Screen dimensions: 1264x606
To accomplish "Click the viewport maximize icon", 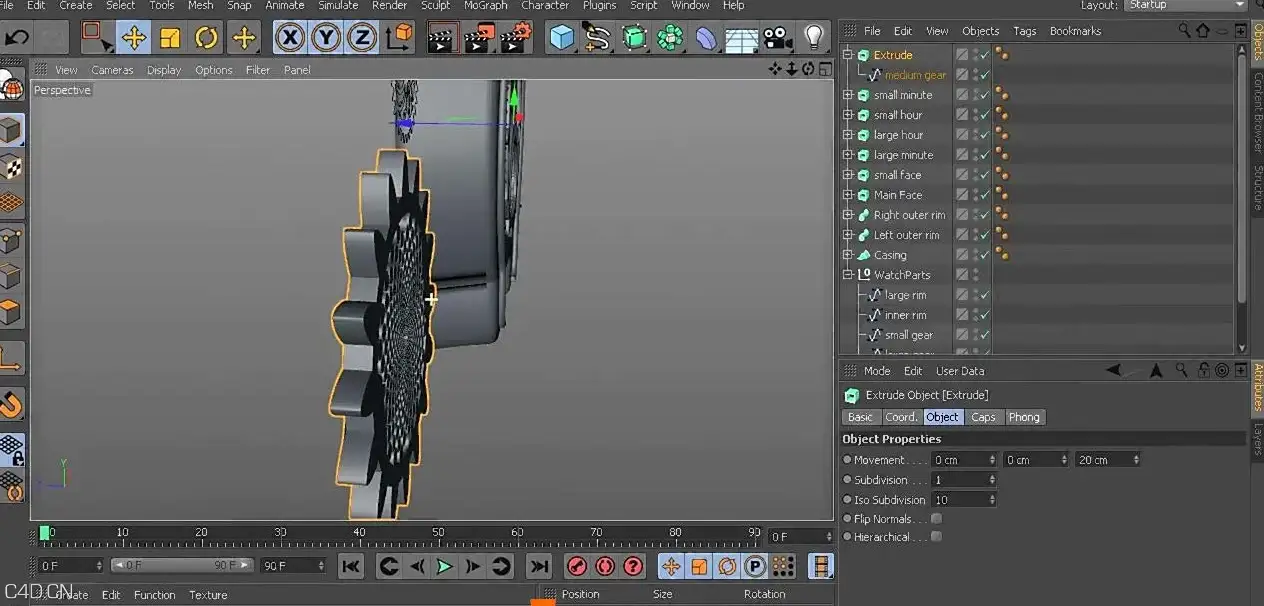I will coord(825,69).
